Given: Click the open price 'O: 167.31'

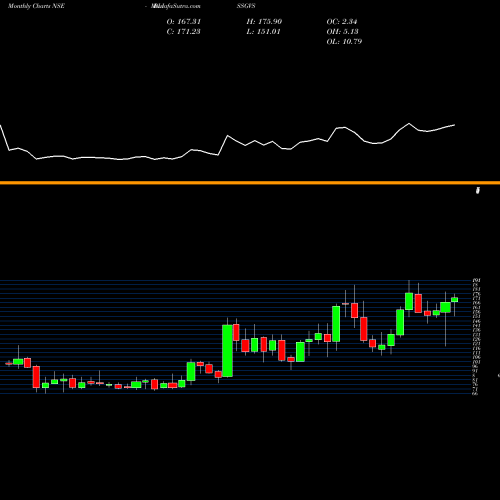Looking at the screenshot, I should click(x=184, y=22).
